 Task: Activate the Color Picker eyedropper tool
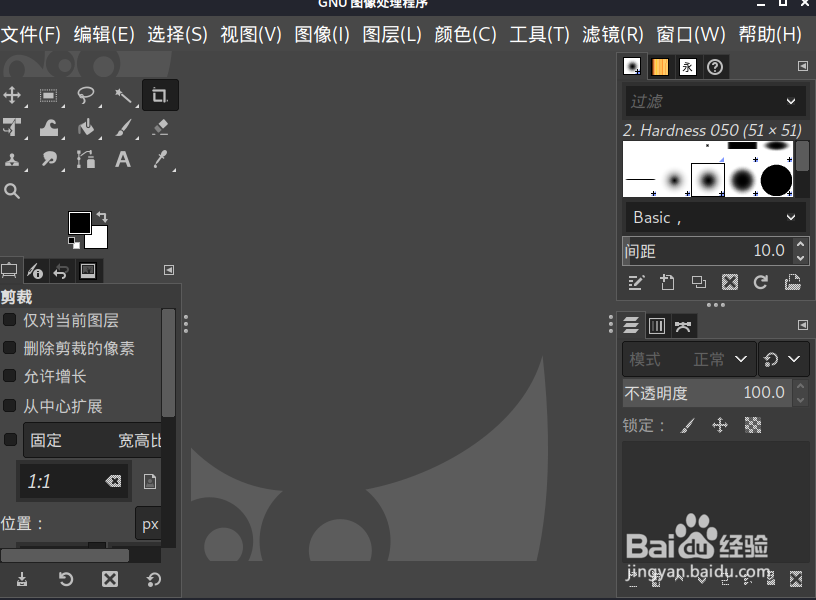(x=160, y=160)
